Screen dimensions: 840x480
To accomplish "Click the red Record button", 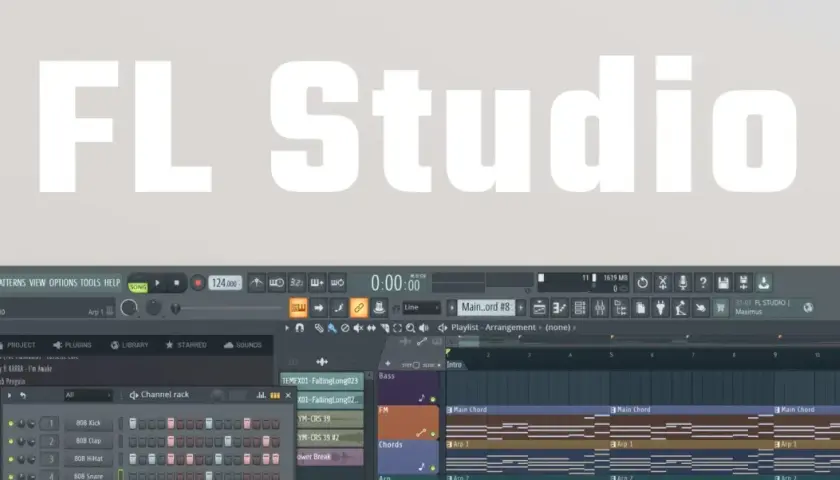I will pyautogui.click(x=198, y=283).
